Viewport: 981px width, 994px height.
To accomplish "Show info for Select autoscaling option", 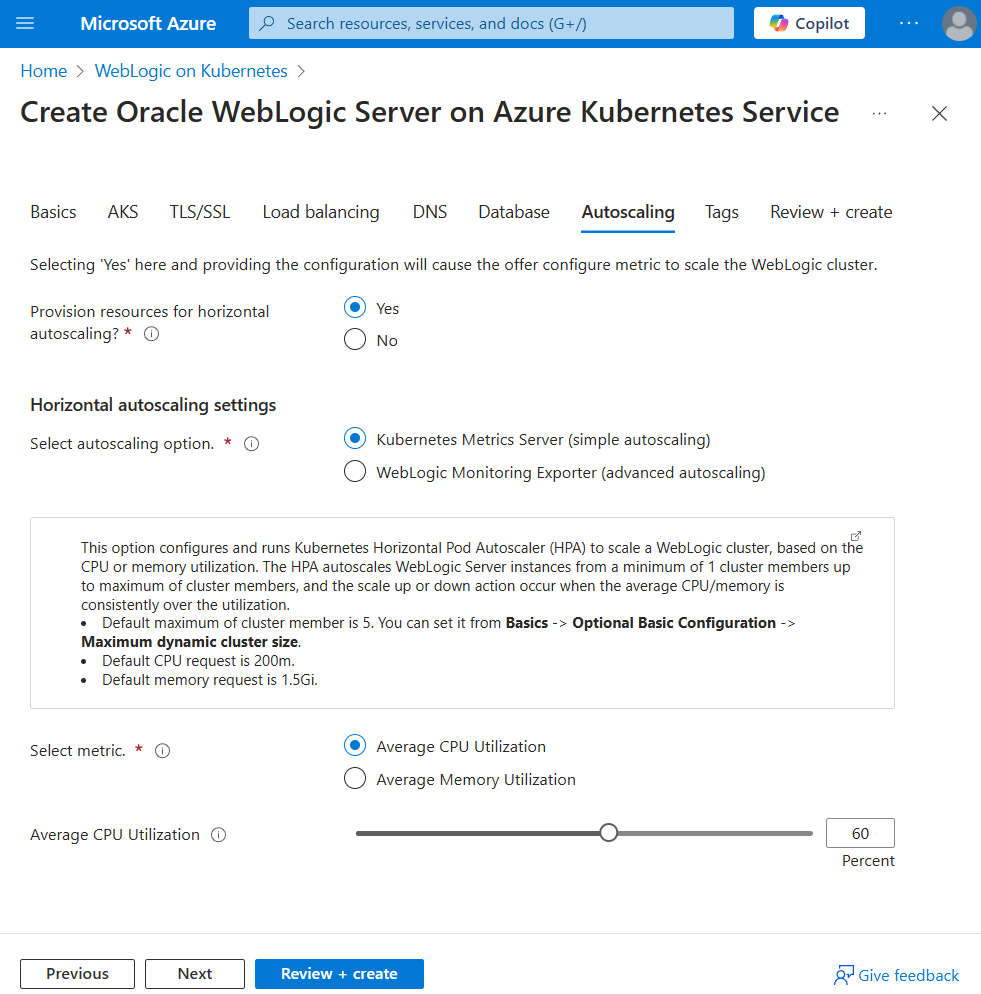I will click(252, 444).
